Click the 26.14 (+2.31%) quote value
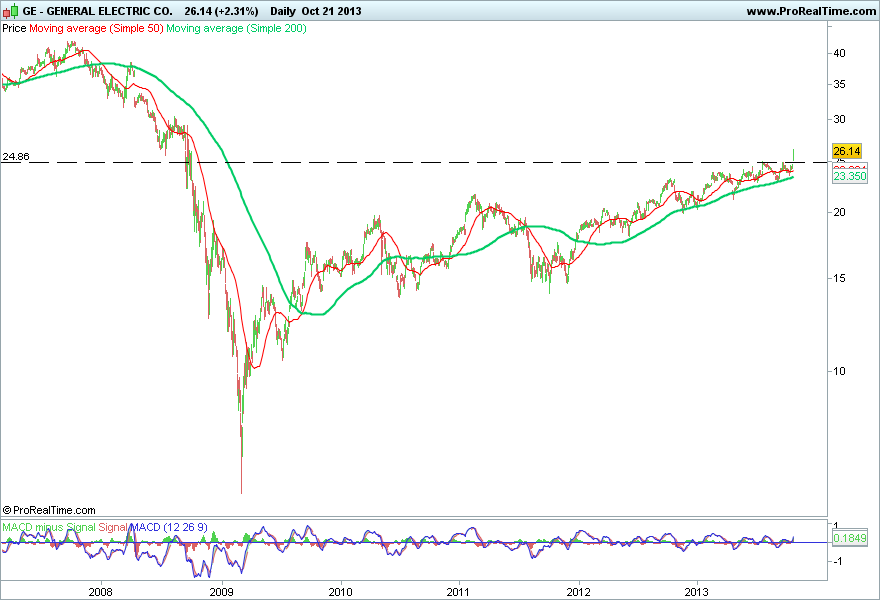This screenshot has height=600, width=880. [221, 11]
